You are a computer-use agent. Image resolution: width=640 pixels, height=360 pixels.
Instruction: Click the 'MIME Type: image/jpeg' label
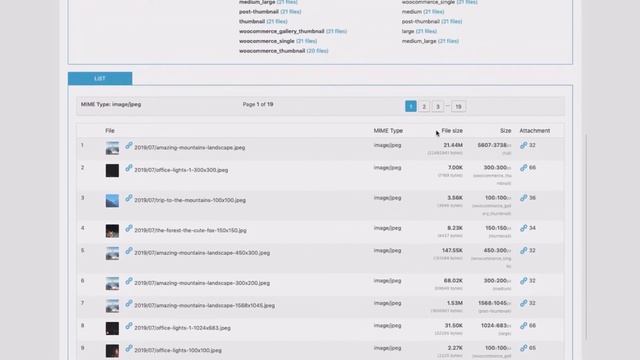[111, 104]
